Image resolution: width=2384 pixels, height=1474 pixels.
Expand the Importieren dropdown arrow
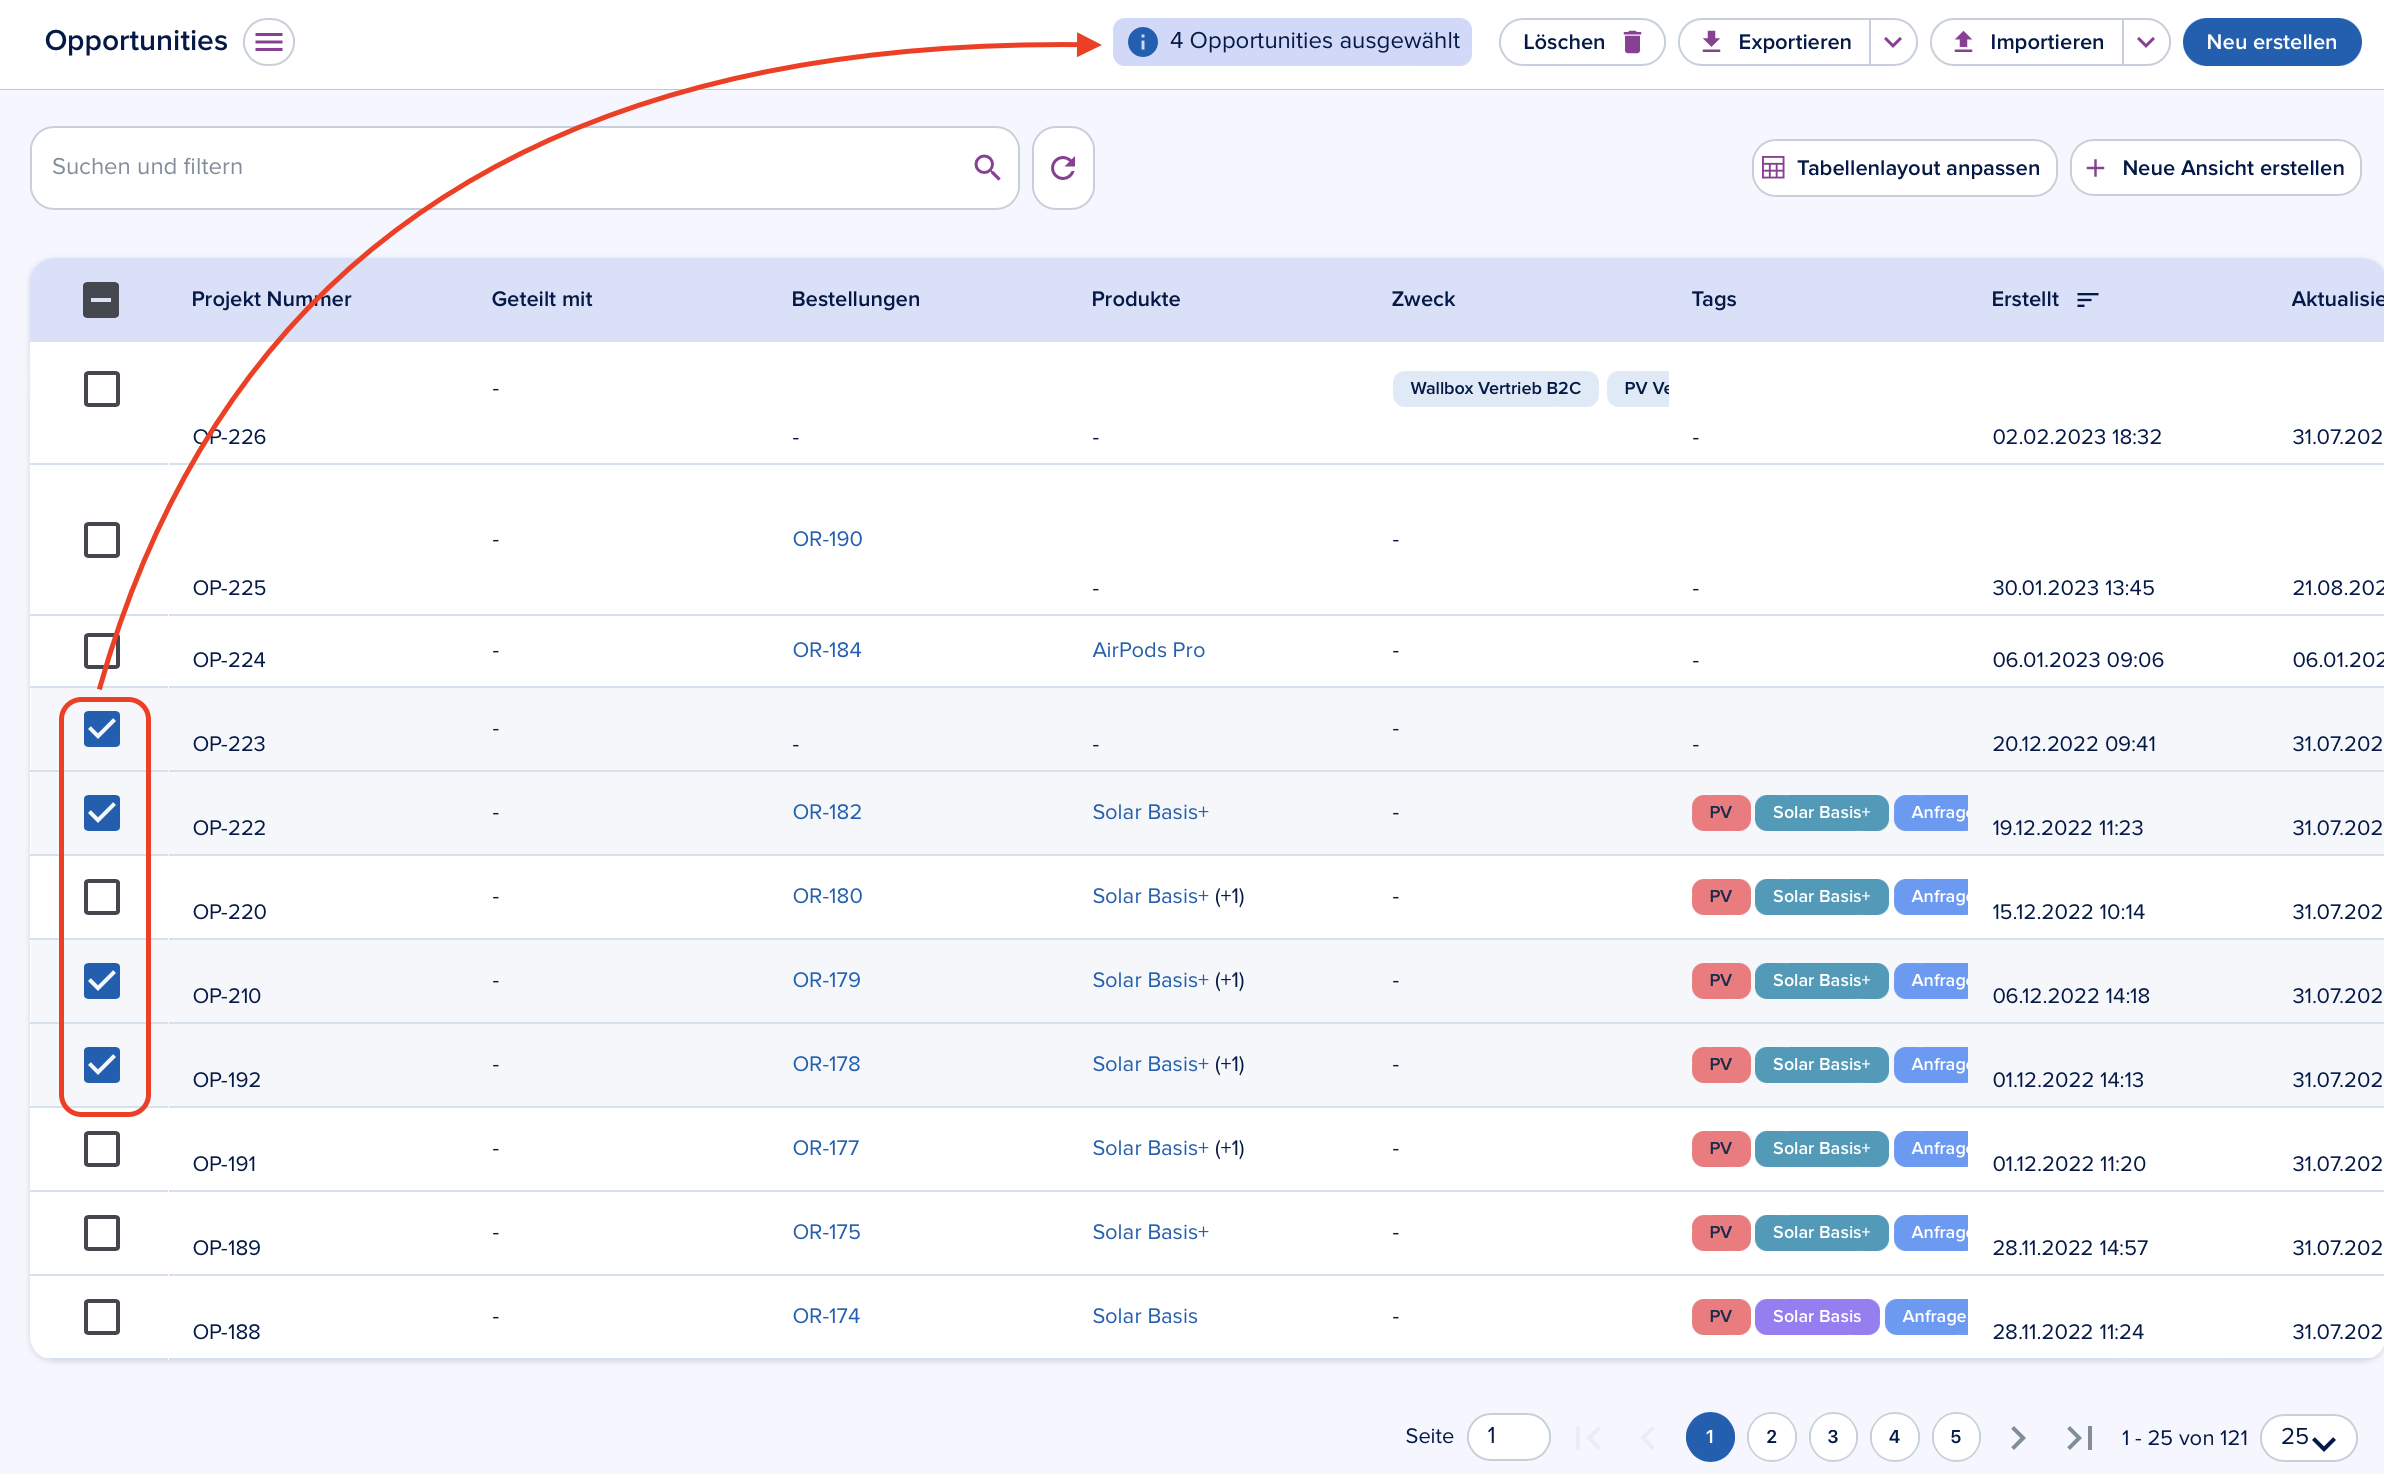[x=2146, y=42]
